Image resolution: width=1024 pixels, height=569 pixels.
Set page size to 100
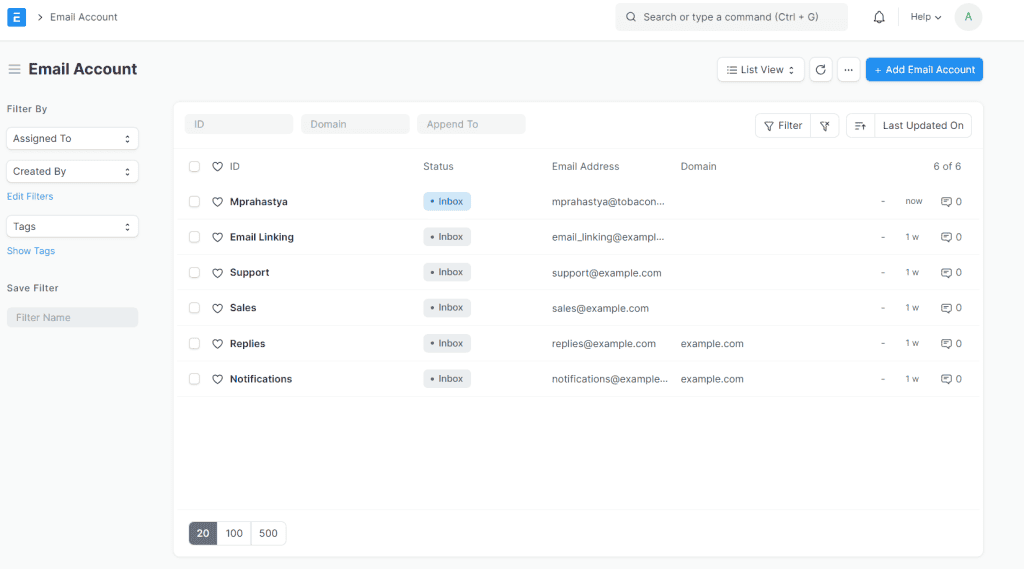234,534
